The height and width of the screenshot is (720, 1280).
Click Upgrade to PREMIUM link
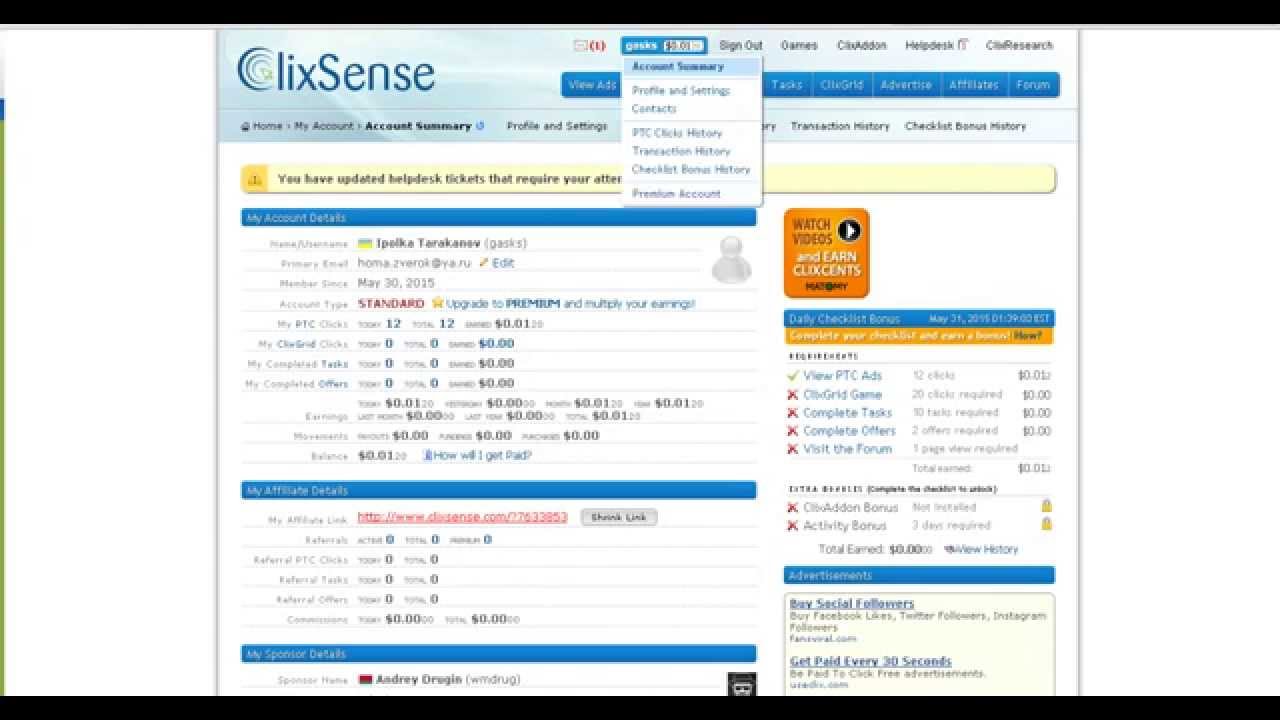pos(571,303)
